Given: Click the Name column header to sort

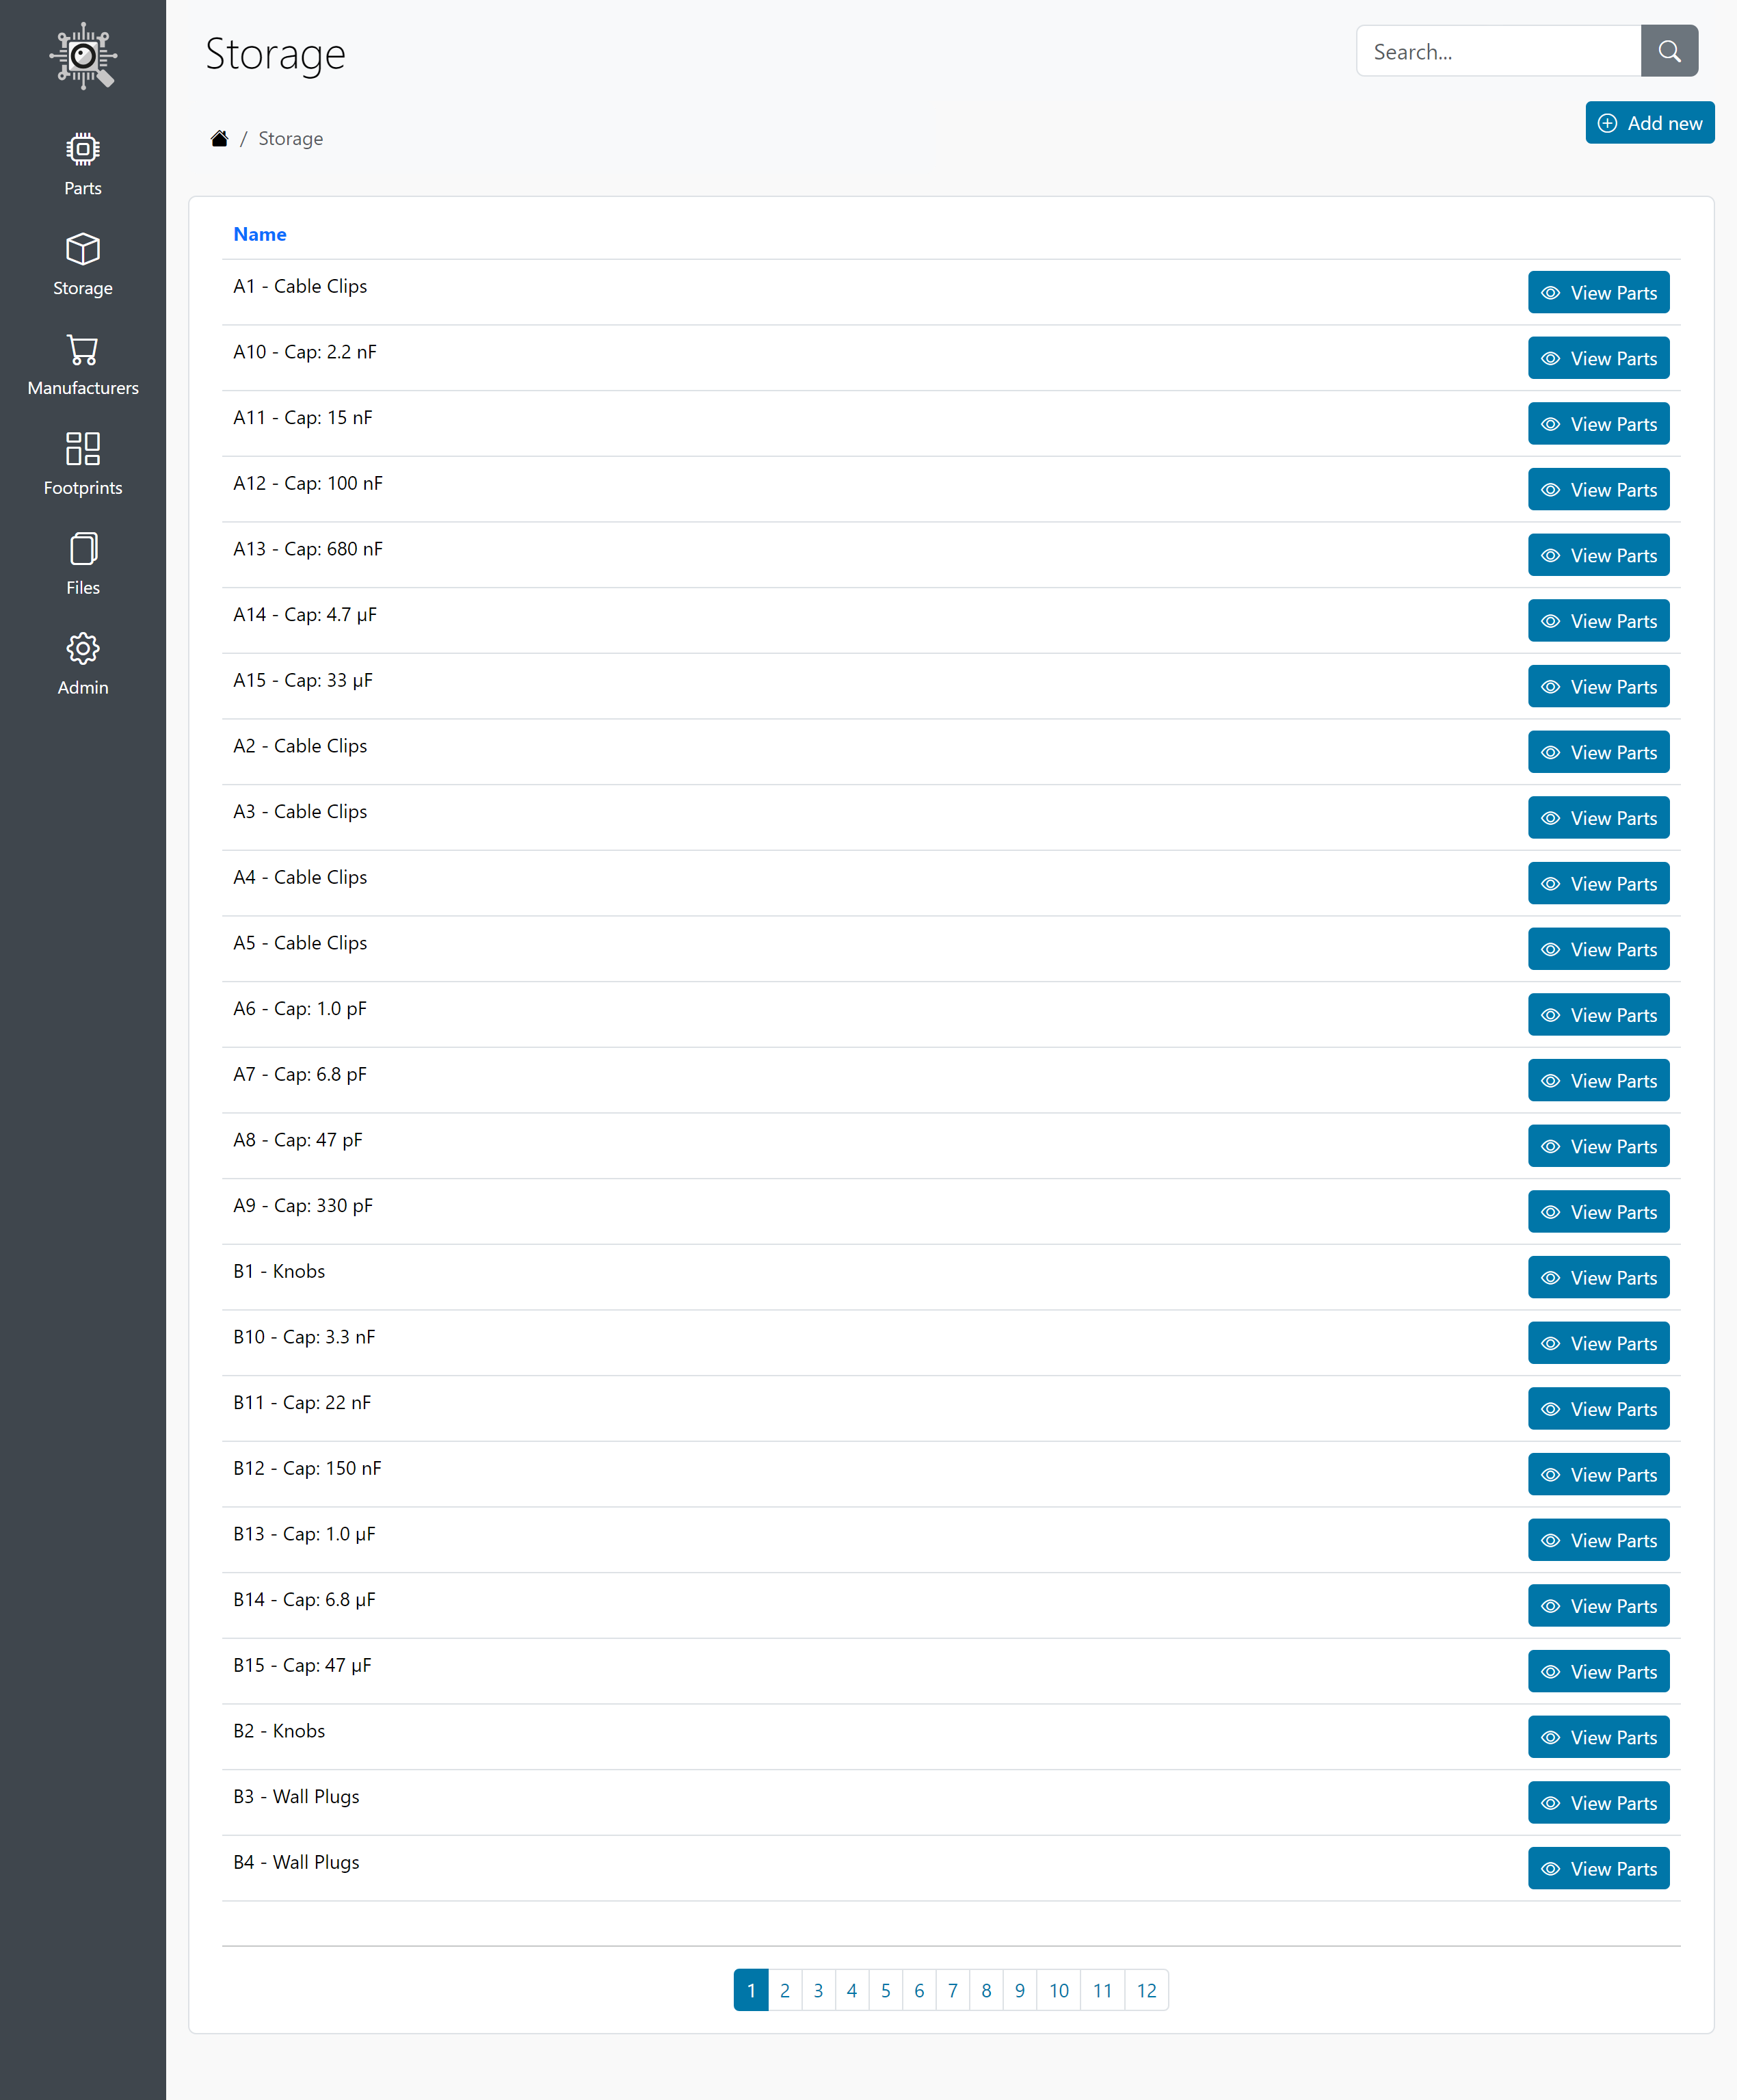Looking at the screenshot, I should (259, 233).
